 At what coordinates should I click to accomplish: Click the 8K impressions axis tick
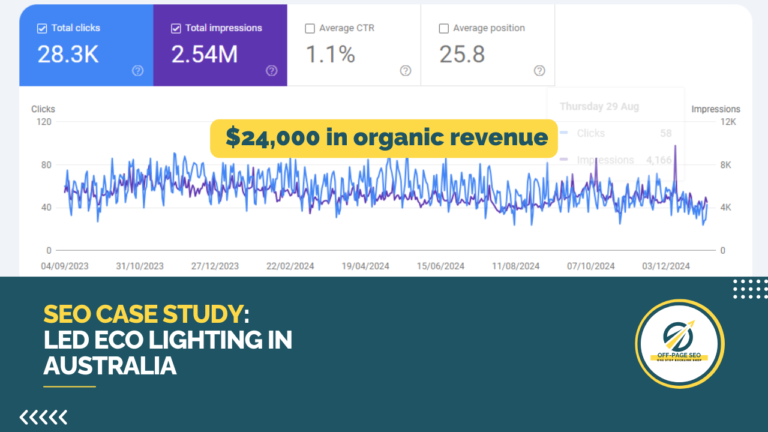click(x=725, y=165)
